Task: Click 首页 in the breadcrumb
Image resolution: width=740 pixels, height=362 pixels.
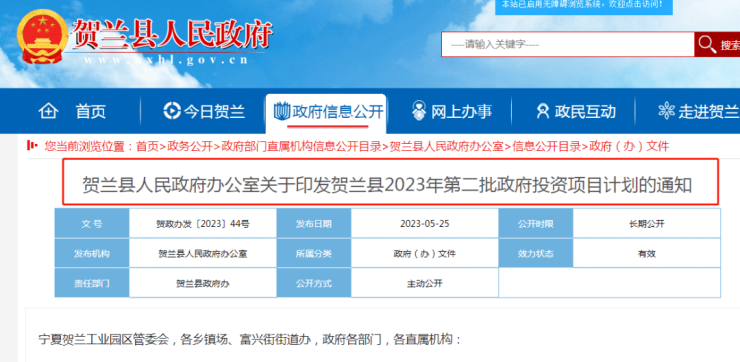Action: [147, 146]
